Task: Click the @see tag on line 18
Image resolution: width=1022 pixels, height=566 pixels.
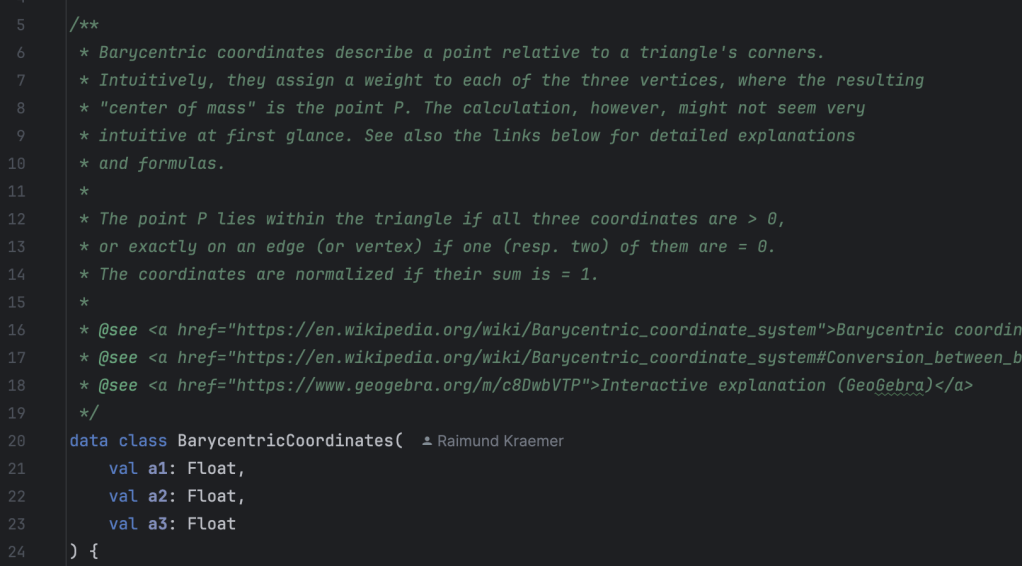Action: [118, 385]
